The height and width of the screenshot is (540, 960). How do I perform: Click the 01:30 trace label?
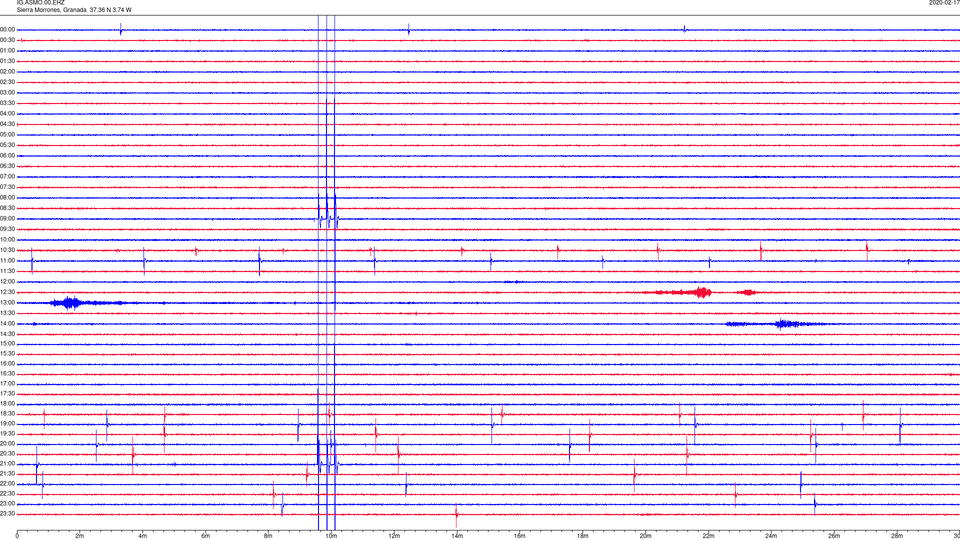[7, 61]
